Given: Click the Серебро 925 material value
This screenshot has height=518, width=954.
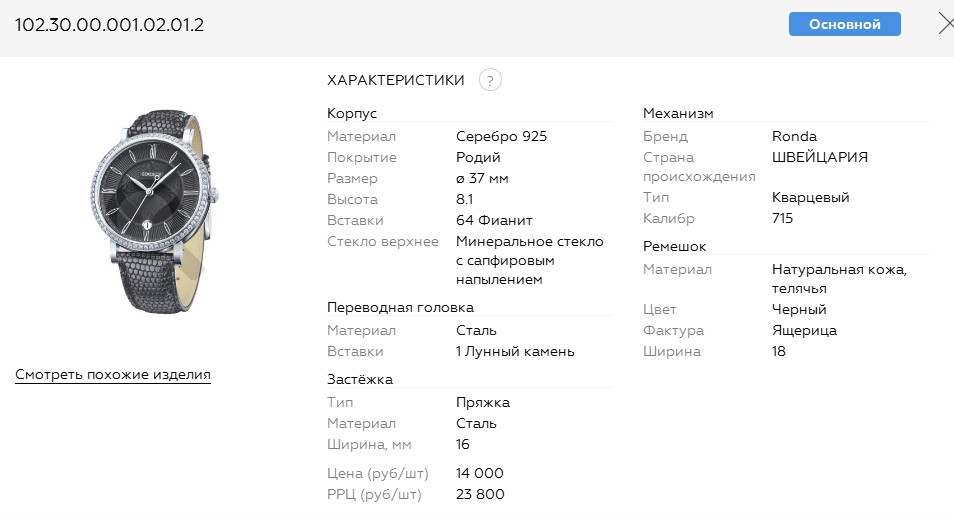Looking at the screenshot, I should point(502,137).
